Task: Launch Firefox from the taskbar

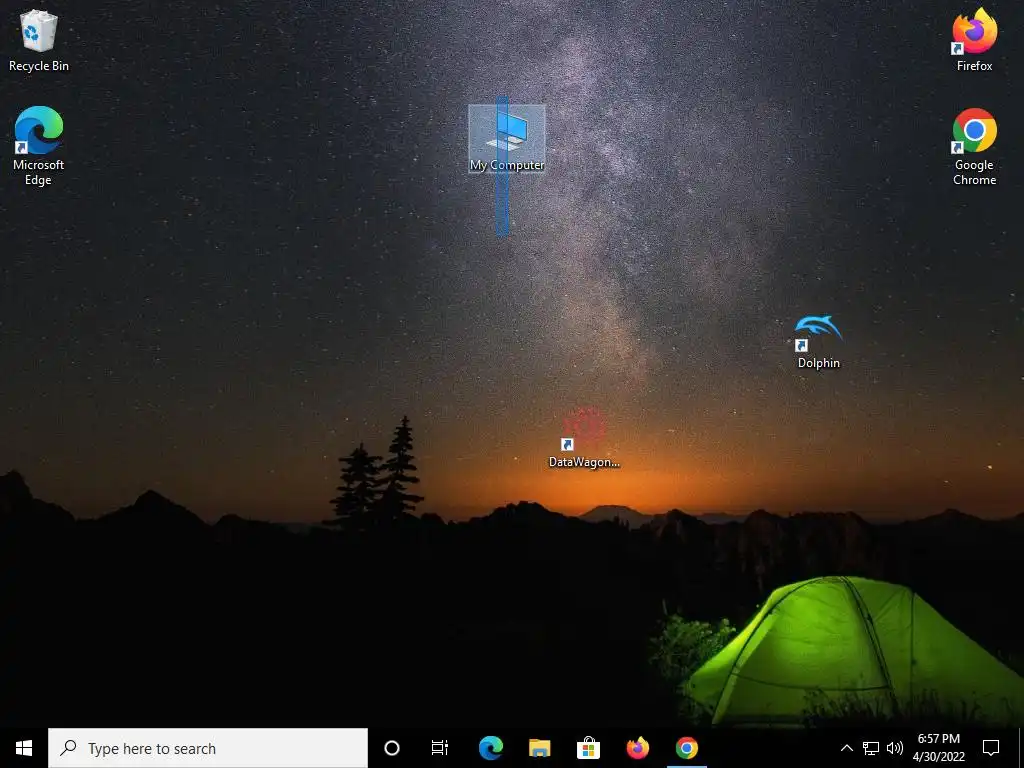Action: coord(637,748)
